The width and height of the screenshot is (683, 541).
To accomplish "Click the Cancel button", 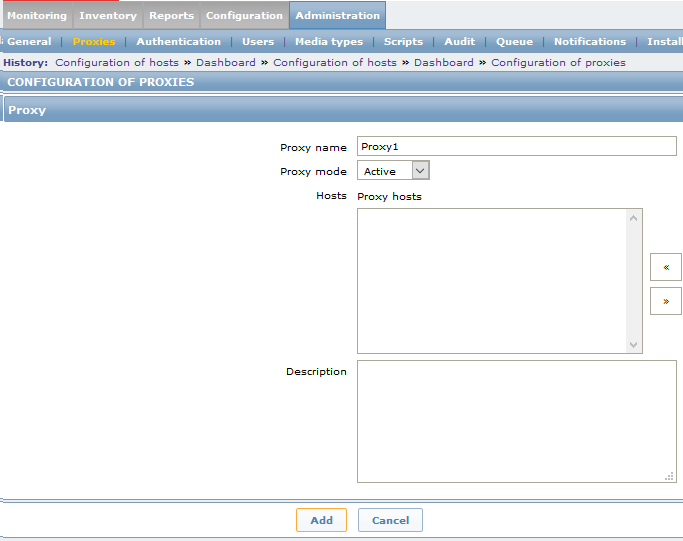I will [x=390, y=520].
